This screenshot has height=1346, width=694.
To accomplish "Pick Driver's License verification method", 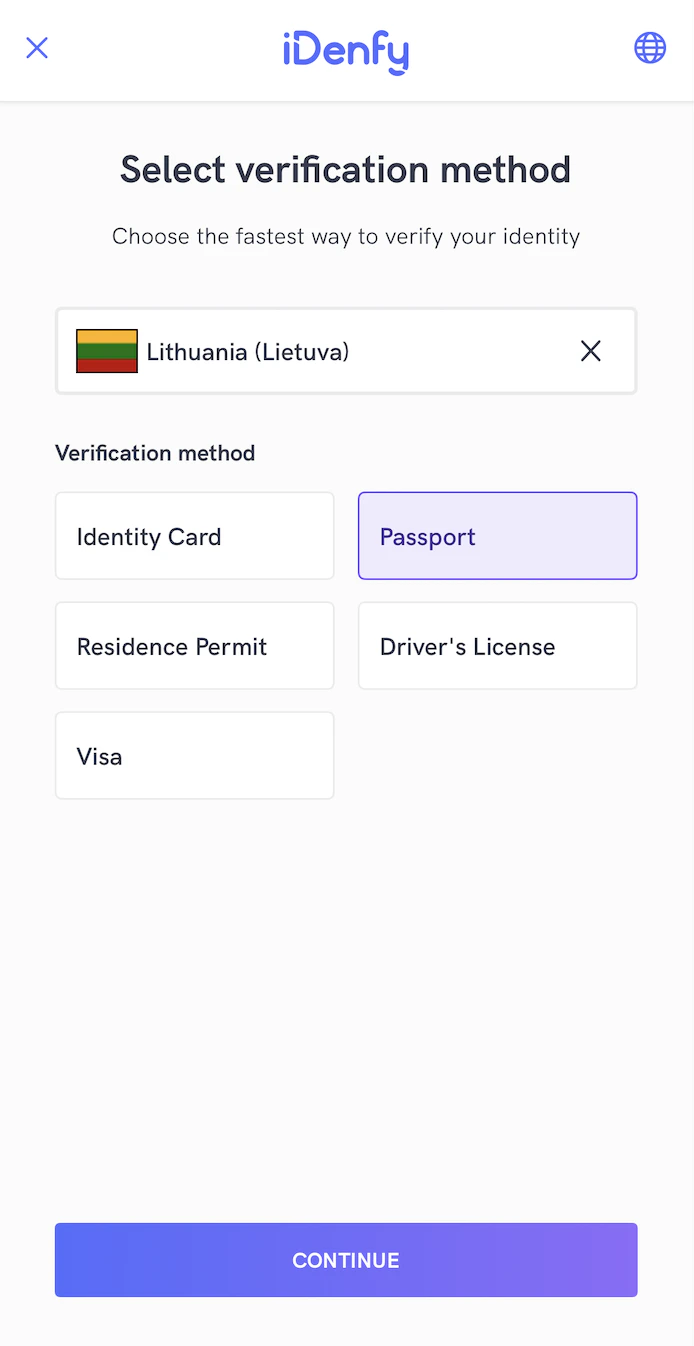I will point(497,645).
